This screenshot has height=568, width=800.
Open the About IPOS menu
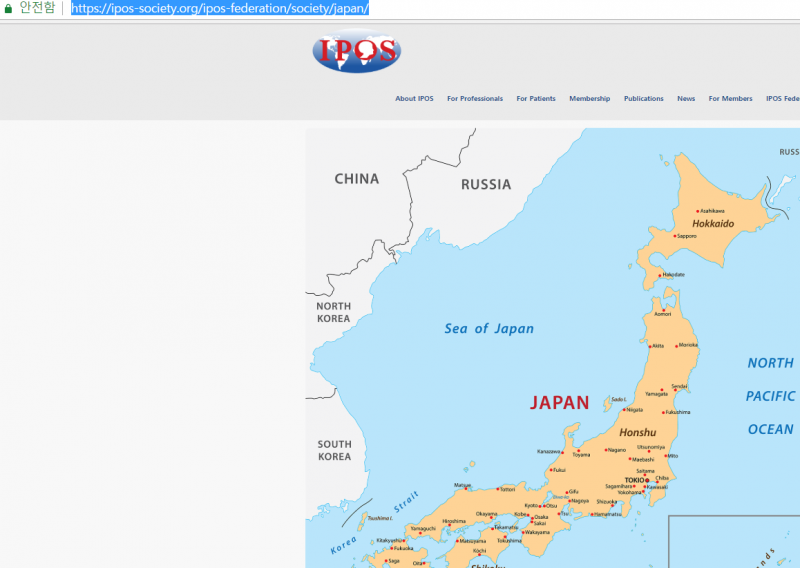point(414,99)
